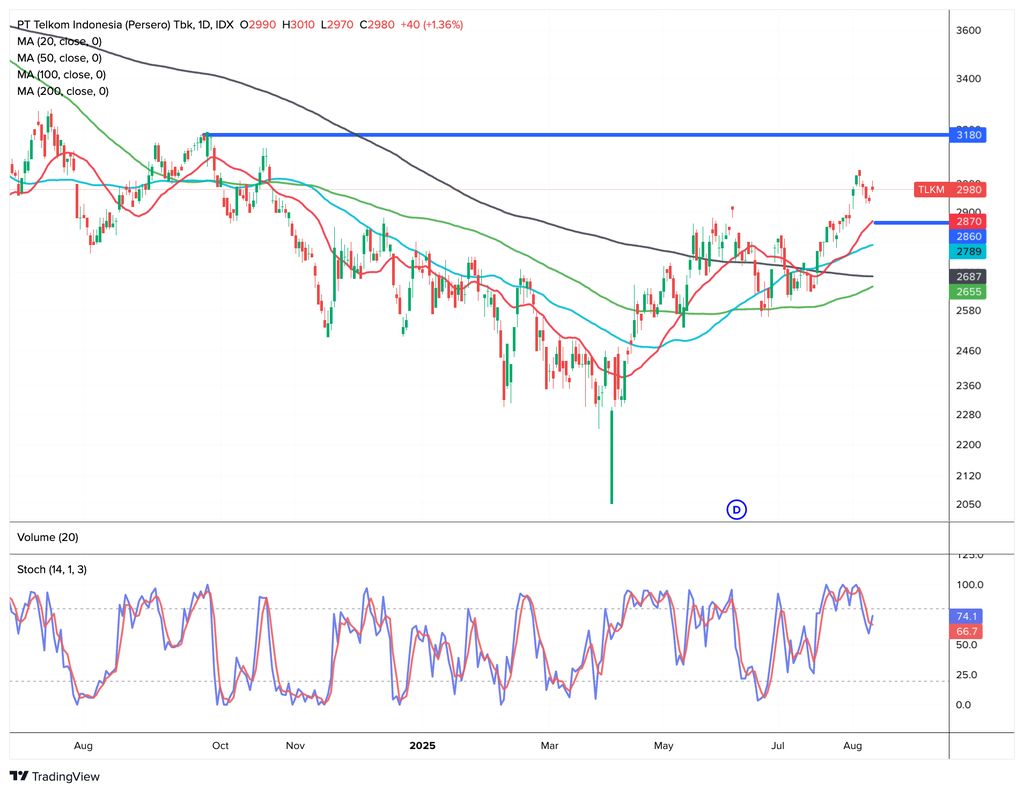The height and width of the screenshot is (793, 1024).
Task: Click the 2200 price axis label
Action: coord(968,444)
